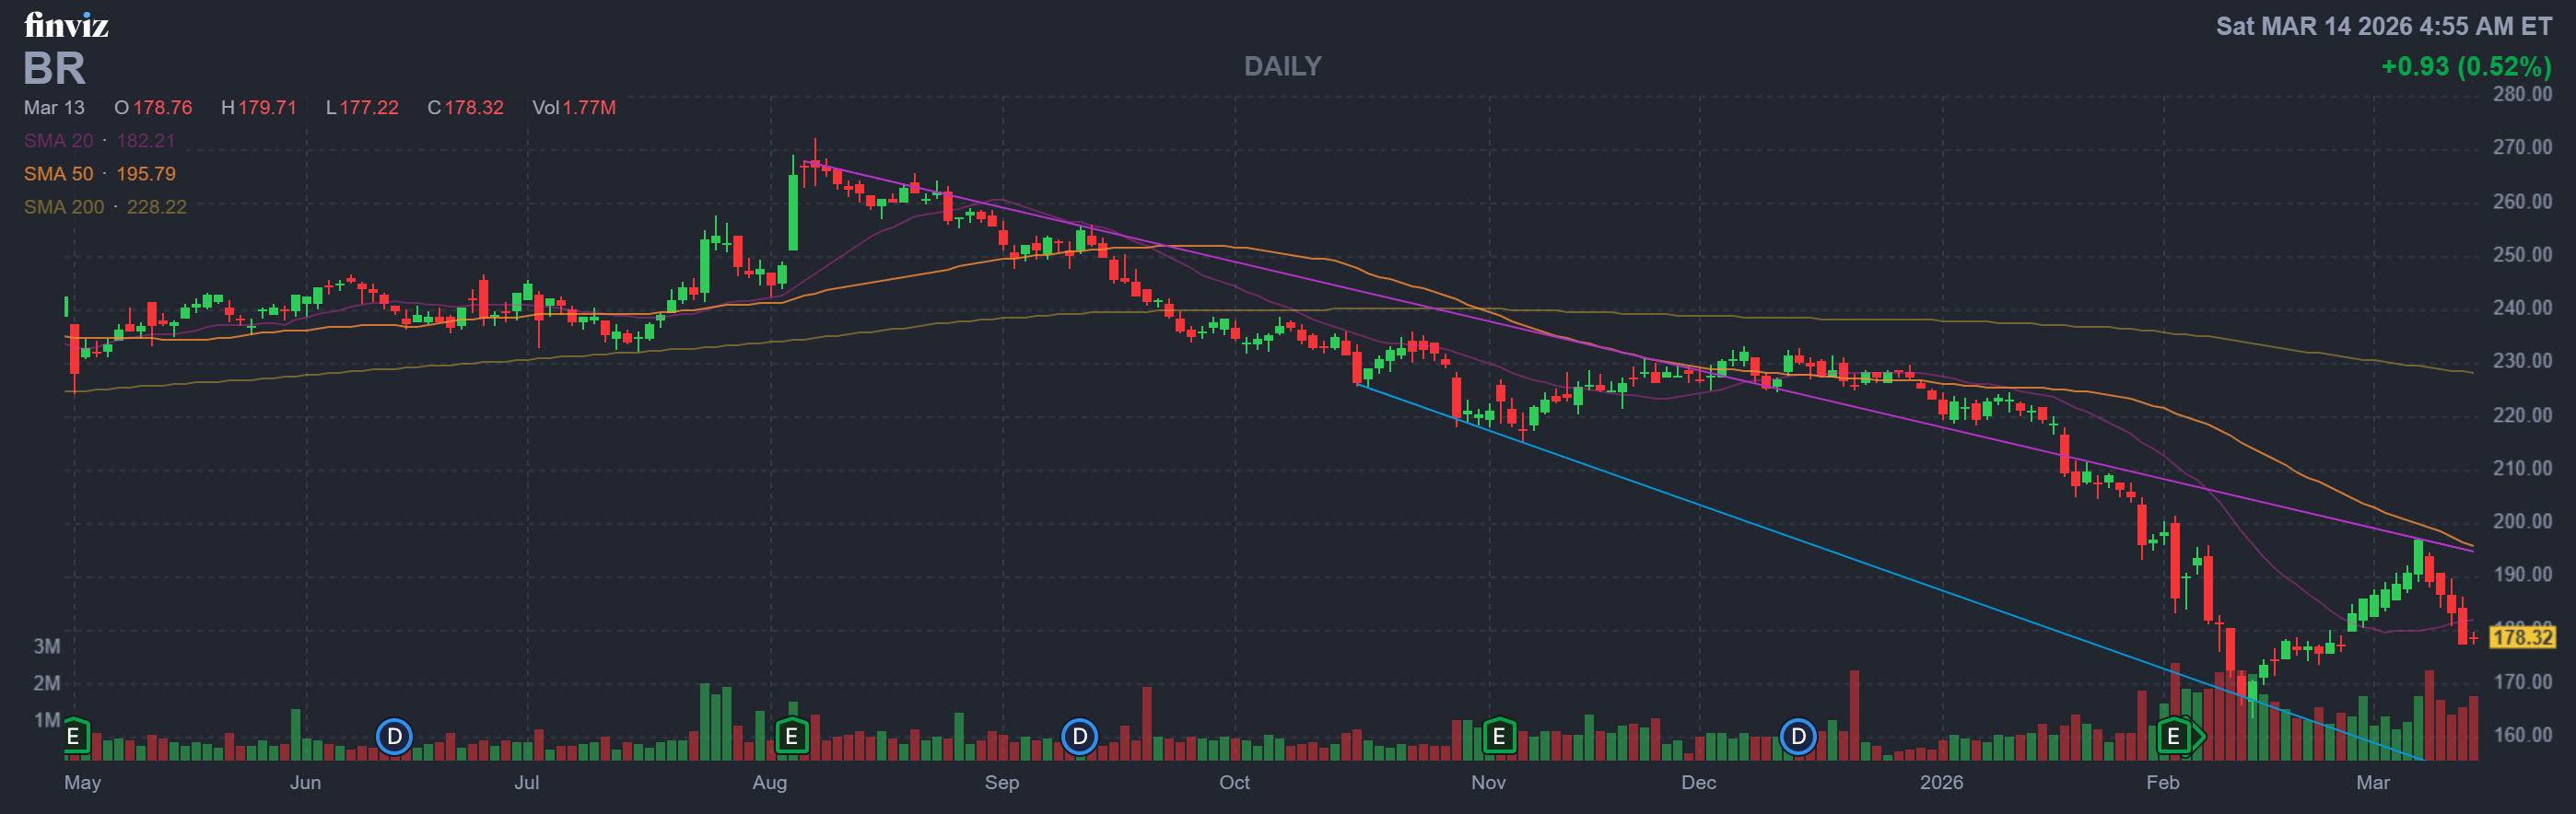The height and width of the screenshot is (814, 2576).
Task: Open the dividend D marker in June
Action: [x=394, y=737]
